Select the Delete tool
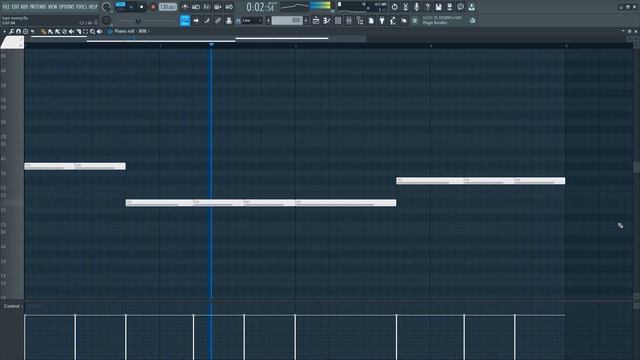Image resolution: width=640 pixels, height=360 pixels. 64,31
